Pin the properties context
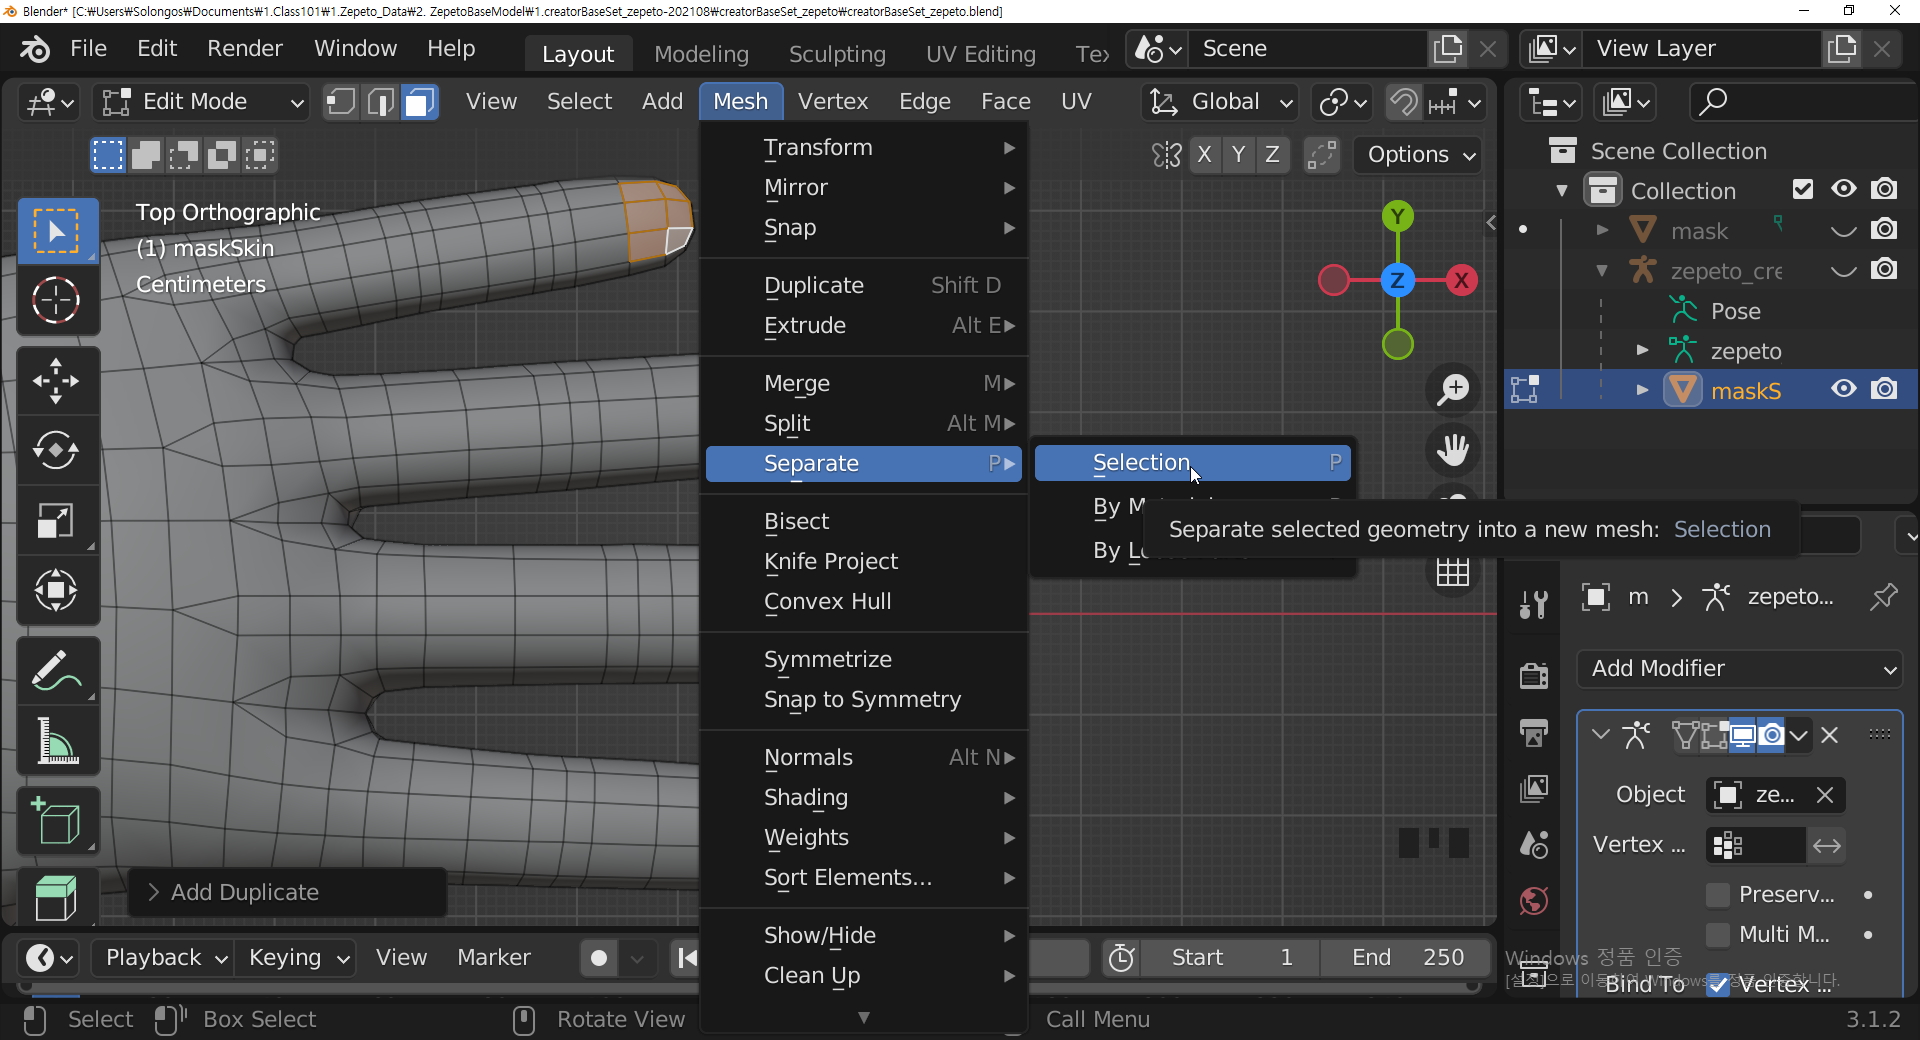Image resolution: width=1920 pixels, height=1040 pixels. 1883,598
